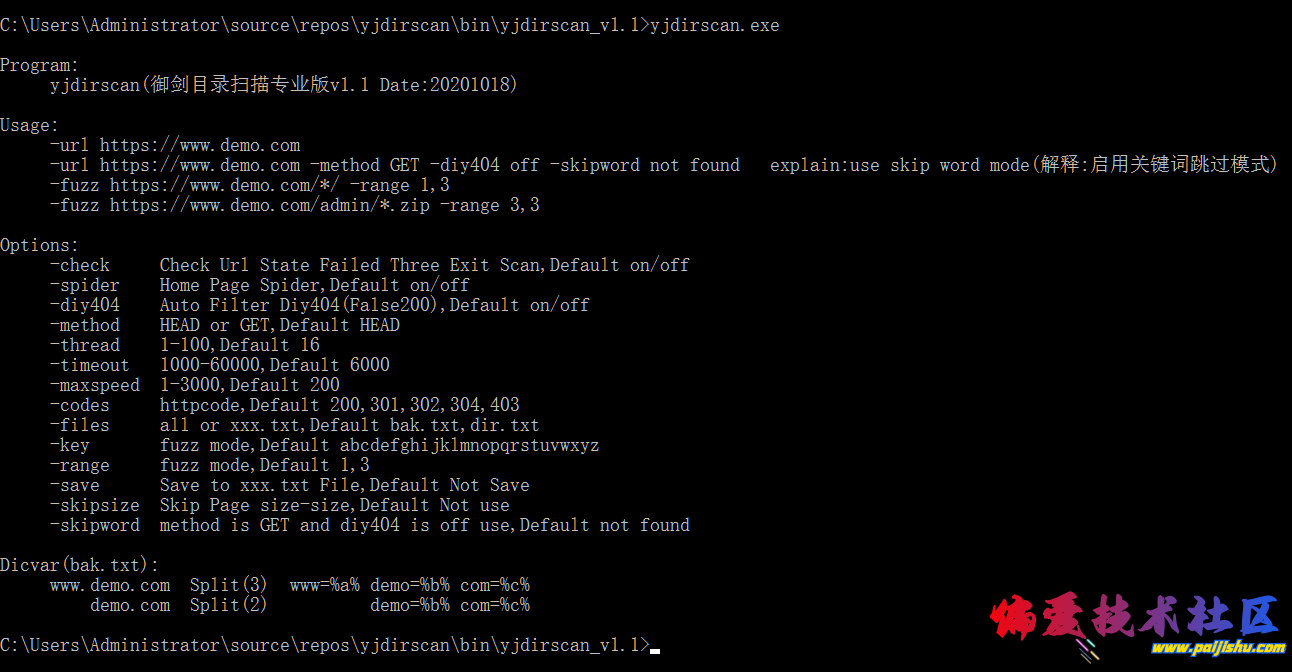Click the "Usage:" heading
This screenshot has height=672, width=1292.
tap(29, 125)
